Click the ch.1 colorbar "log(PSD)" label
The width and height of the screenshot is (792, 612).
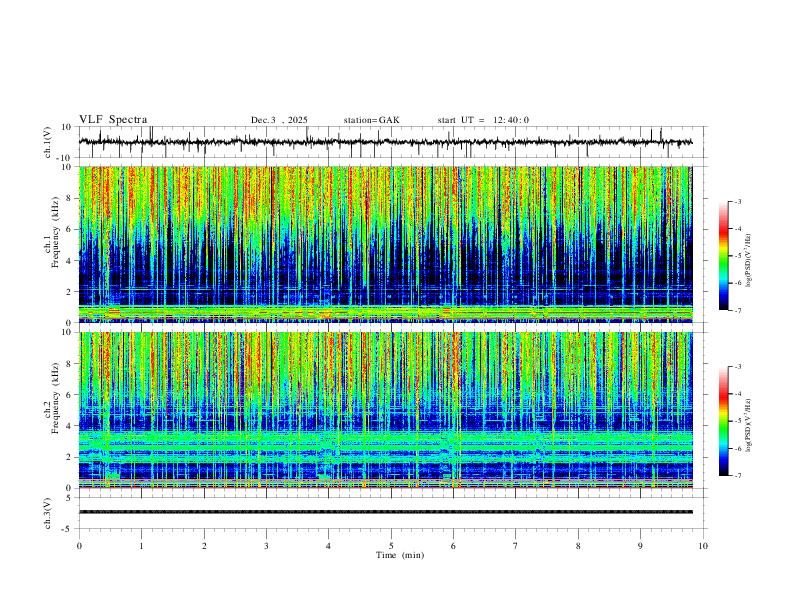pos(748,261)
